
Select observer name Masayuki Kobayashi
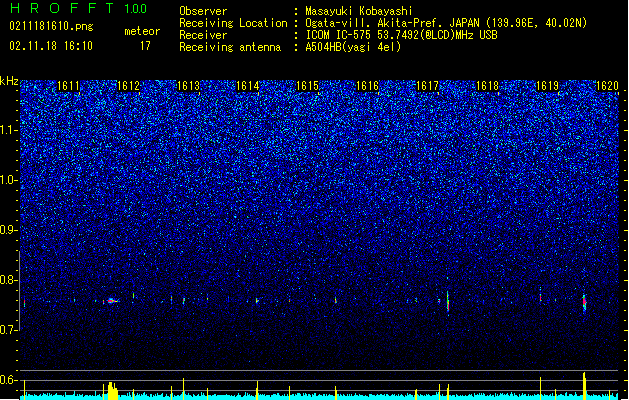(x=359, y=11)
